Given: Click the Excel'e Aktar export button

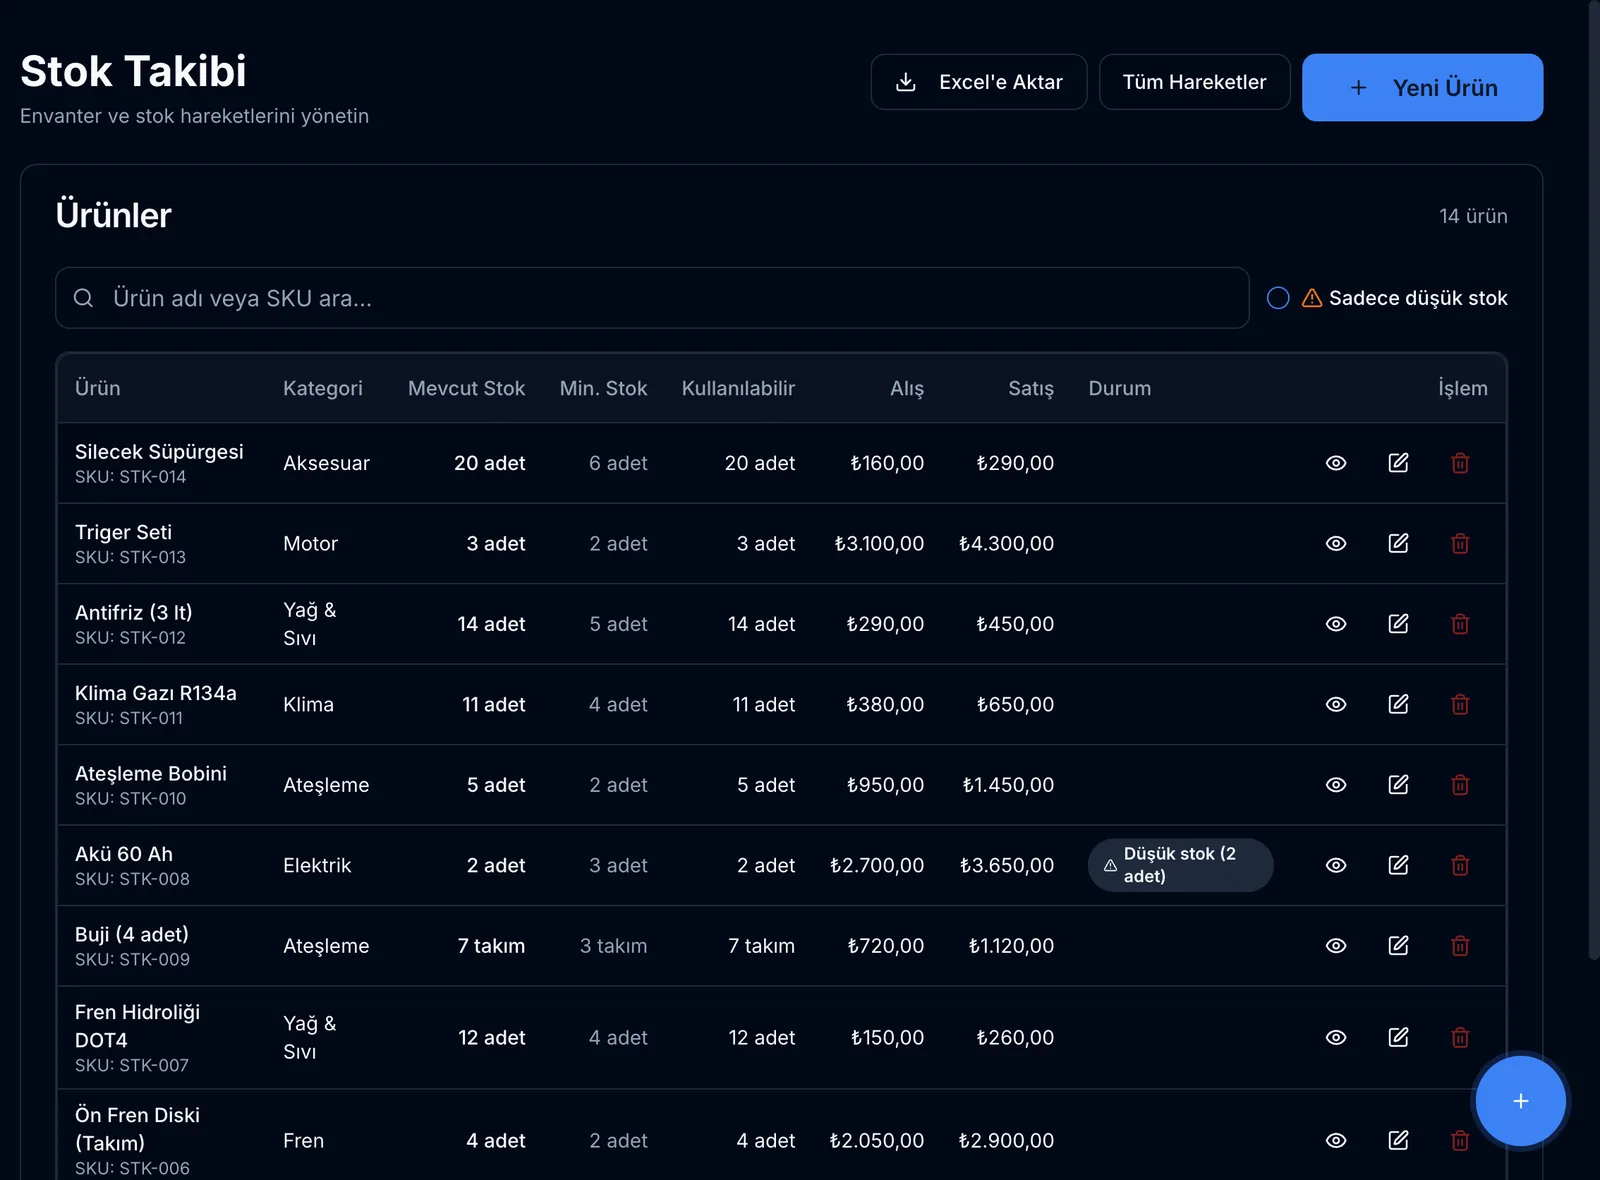Looking at the screenshot, I should click(979, 82).
